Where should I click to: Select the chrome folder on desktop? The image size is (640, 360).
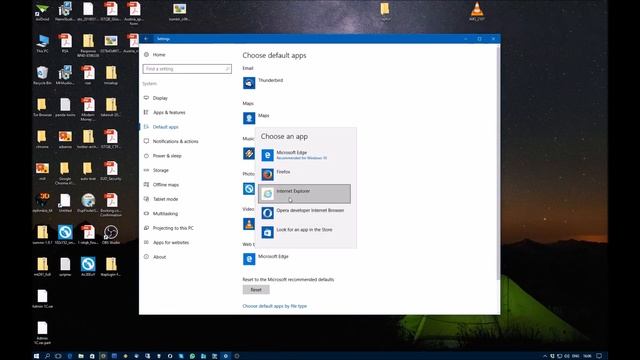[42, 139]
